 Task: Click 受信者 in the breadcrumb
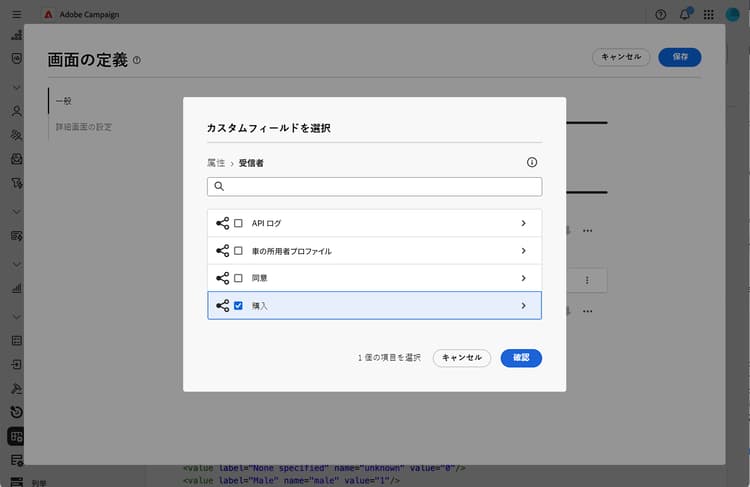[251, 163]
